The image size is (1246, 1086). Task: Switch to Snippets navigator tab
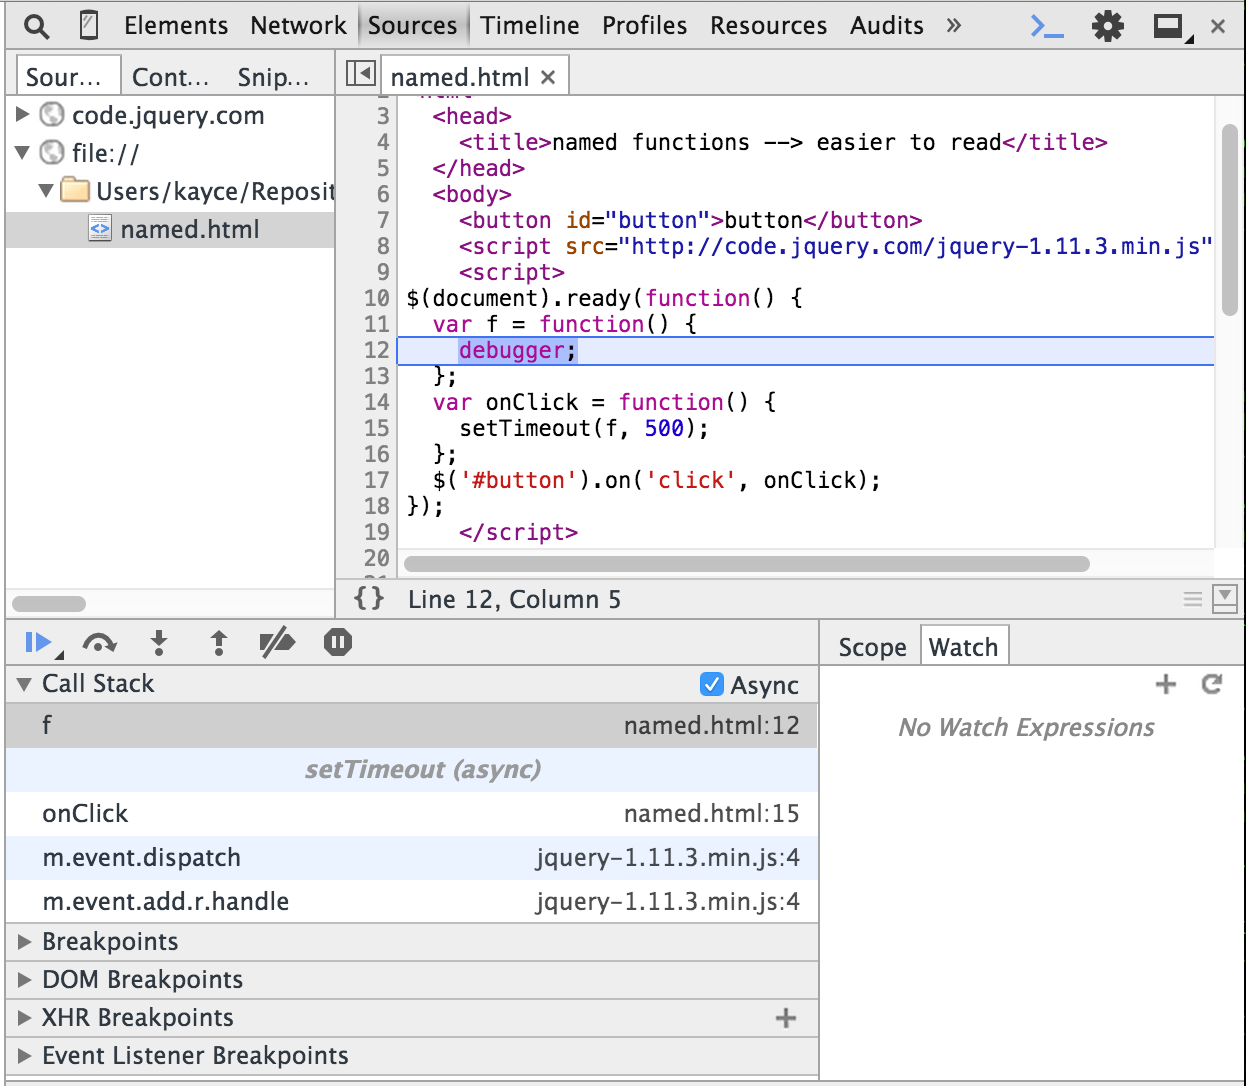point(273,77)
